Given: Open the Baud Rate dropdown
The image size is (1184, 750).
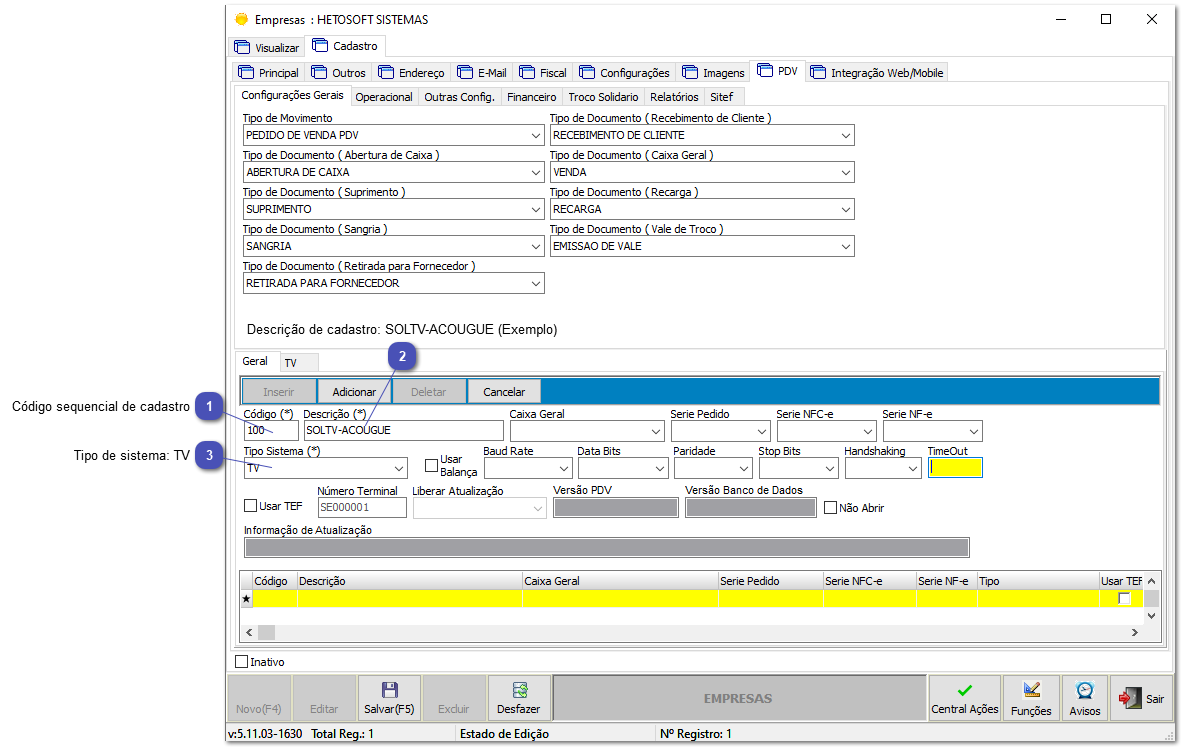Looking at the screenshot, I should (x=562, y=467).
